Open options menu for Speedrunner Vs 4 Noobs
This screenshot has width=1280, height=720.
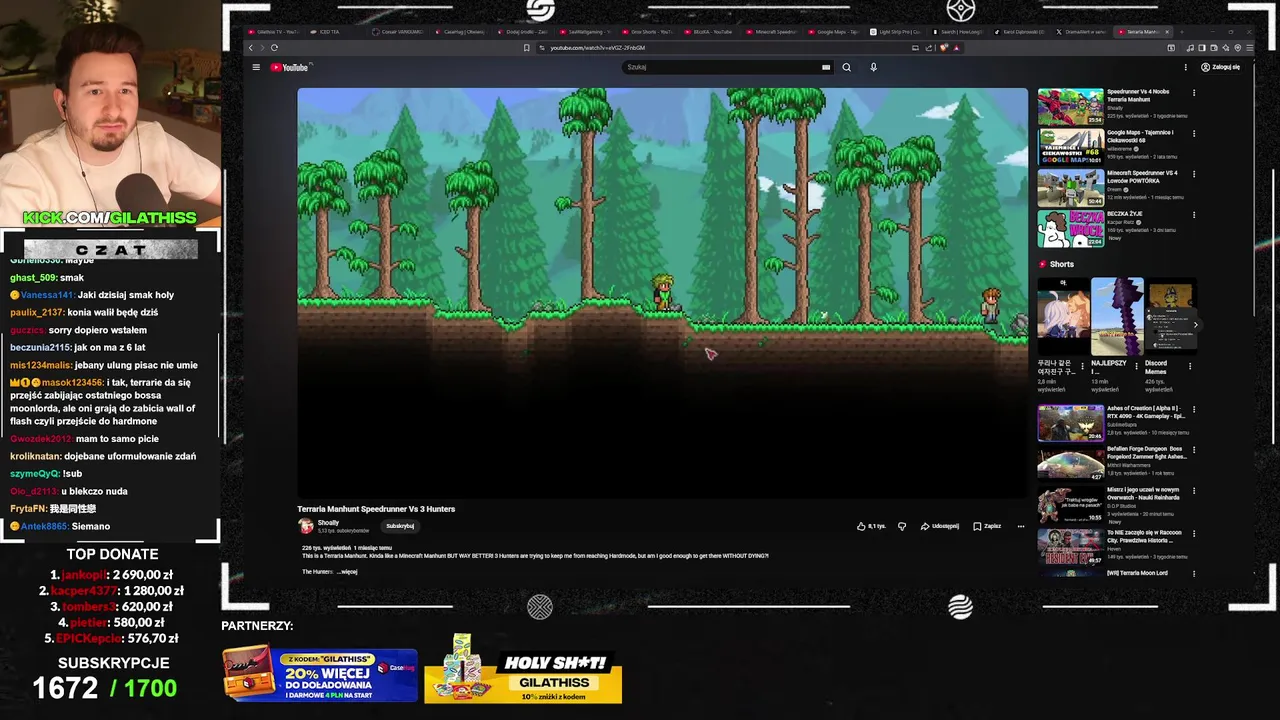pos(1193,92)
